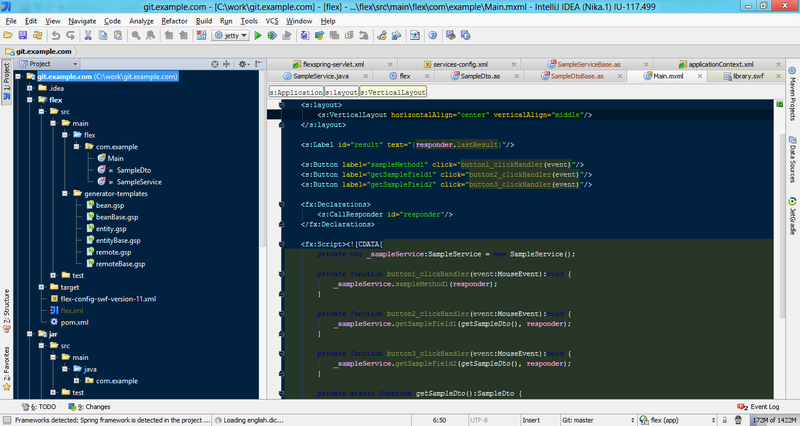The width and height of the screenshot is (800, 426).
Task: Click the Commit Changes VCS icon
Action: point(319,35)
